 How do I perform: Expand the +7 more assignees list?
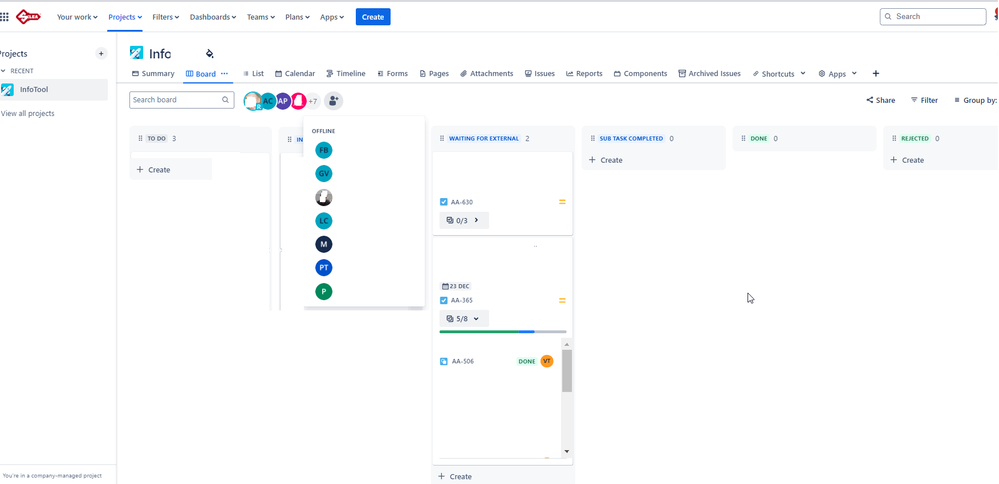point(312,101)
